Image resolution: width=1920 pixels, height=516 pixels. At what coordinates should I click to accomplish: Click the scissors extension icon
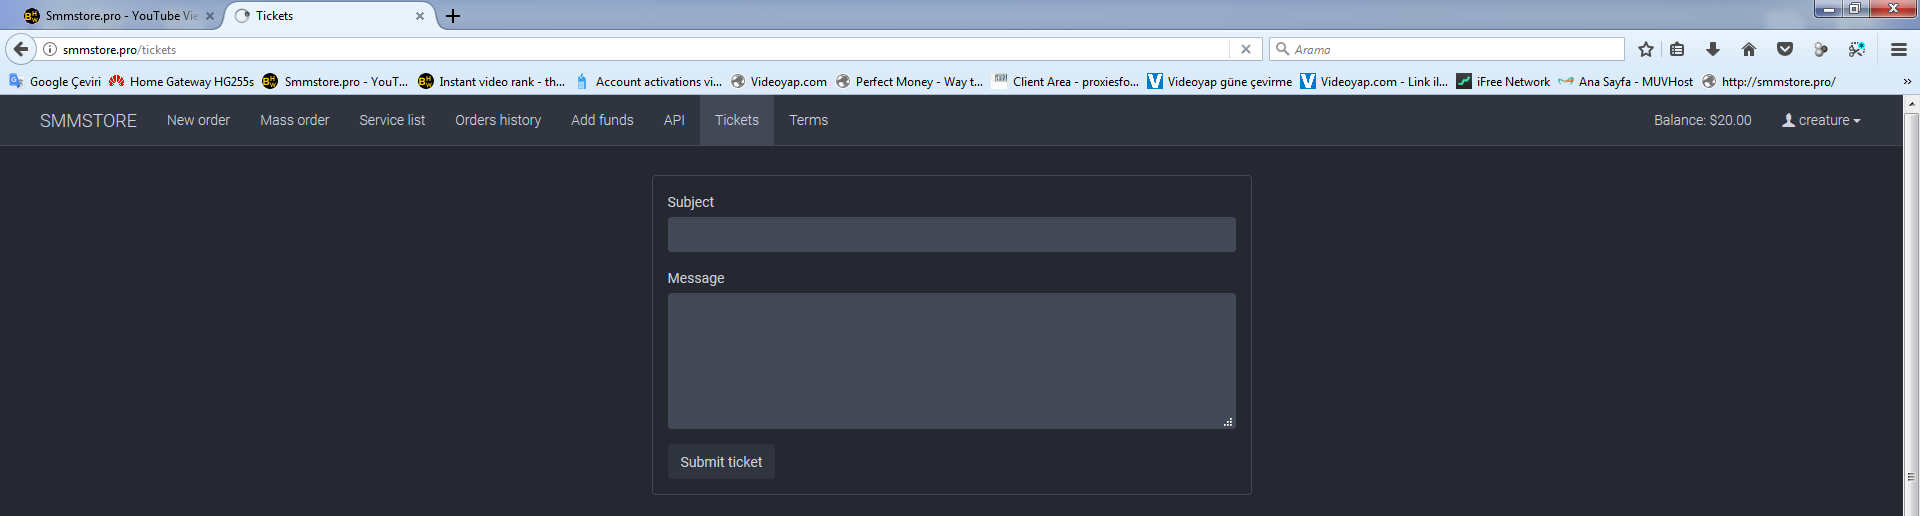click(1857, 49)
